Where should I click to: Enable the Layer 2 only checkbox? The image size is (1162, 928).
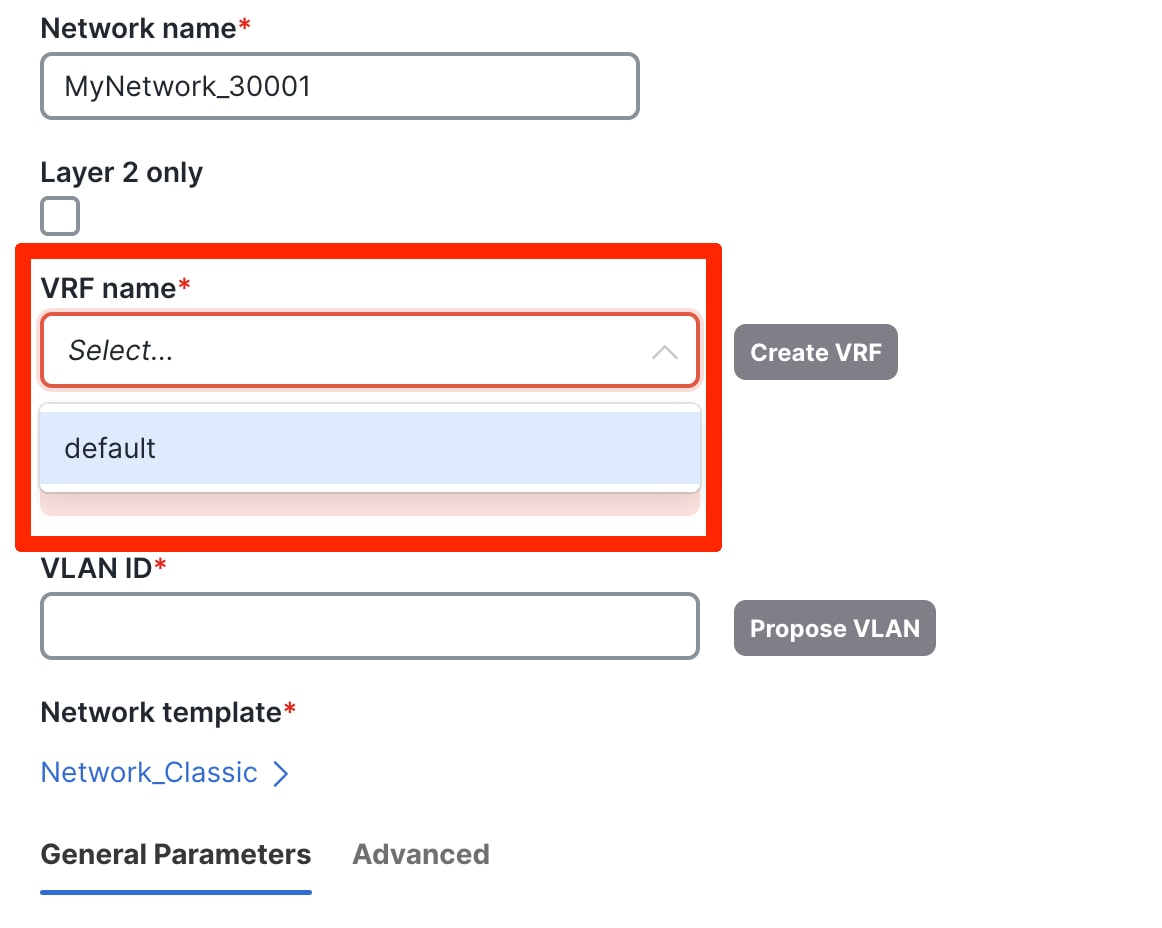[60, 216]
